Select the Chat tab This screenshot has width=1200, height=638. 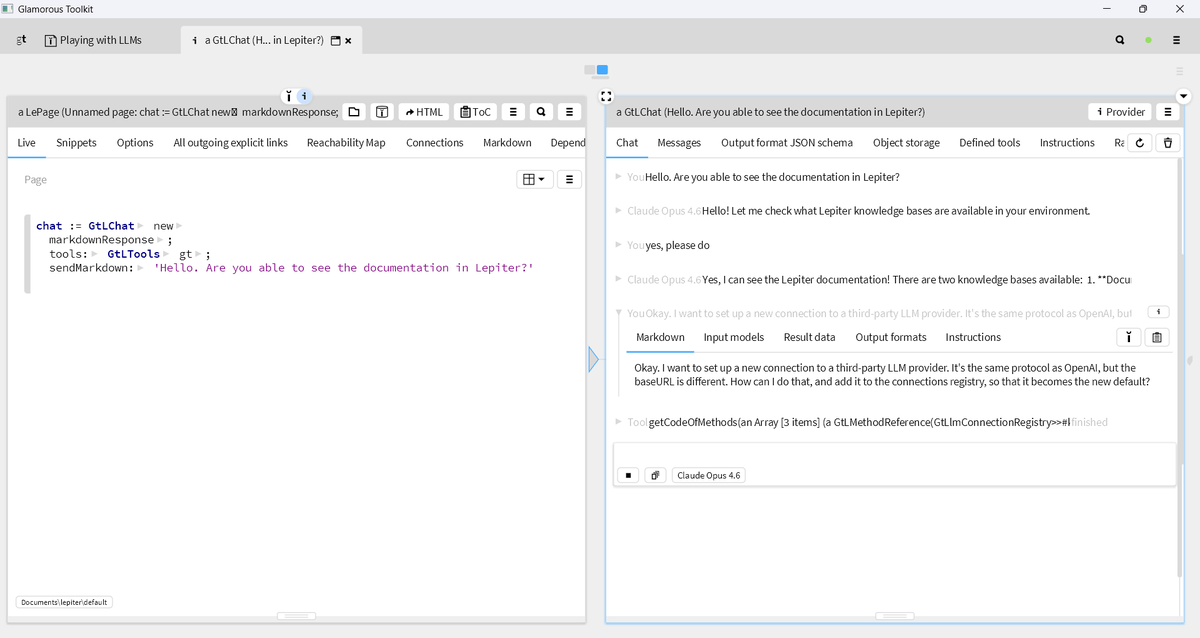click(627, 143)
